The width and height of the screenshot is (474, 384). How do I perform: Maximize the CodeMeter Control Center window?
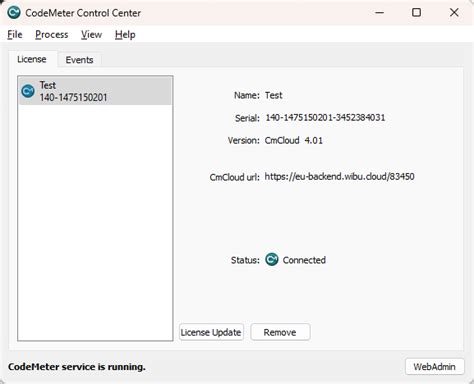point(416,13)
